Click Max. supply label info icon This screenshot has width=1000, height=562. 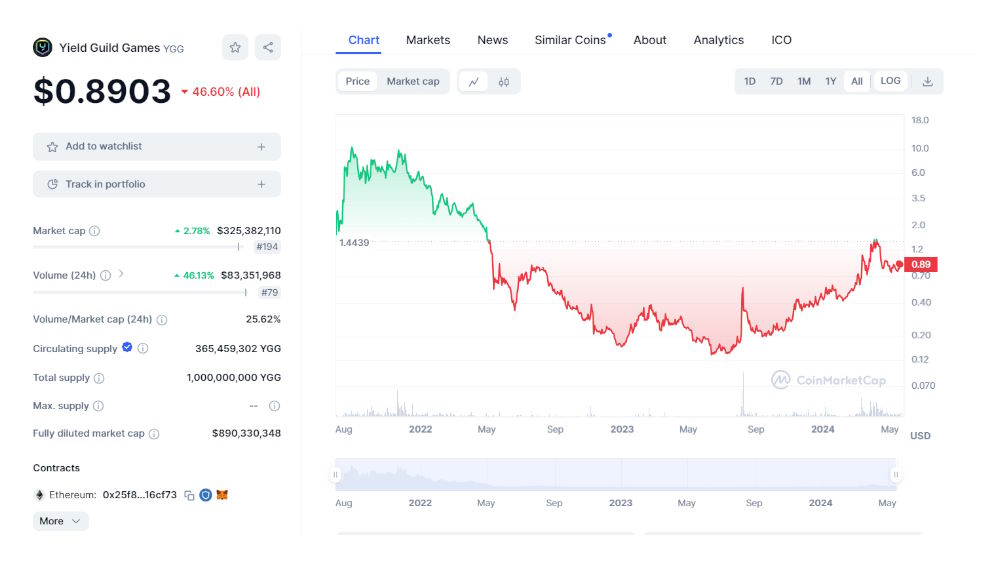[98, 406]
